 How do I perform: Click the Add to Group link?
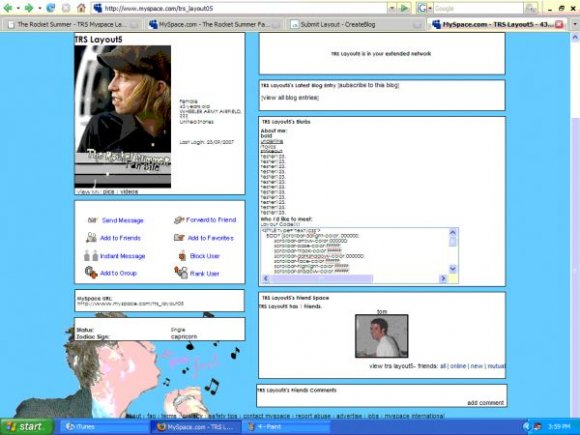pos(118,273)
